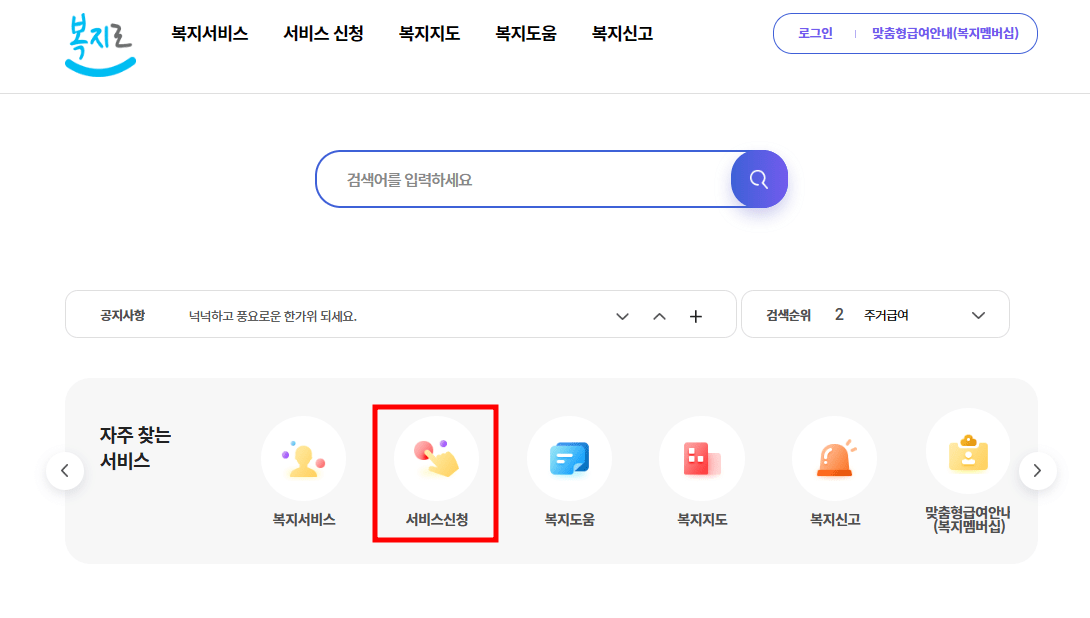Open the 복지서비스 menu item
Screen dimensions: 1090x618
[208, 33]
